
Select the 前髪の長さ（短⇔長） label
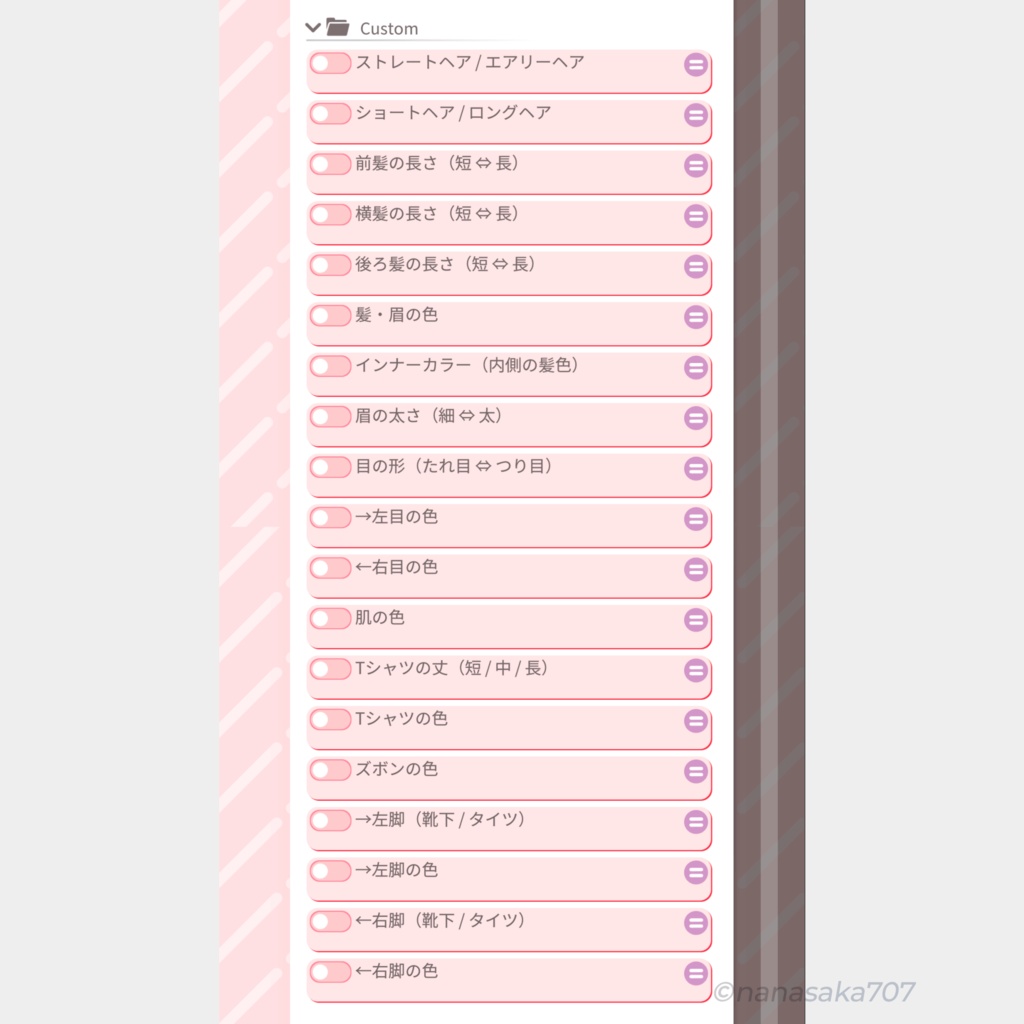pyautogui.click(x=438, y=163)
